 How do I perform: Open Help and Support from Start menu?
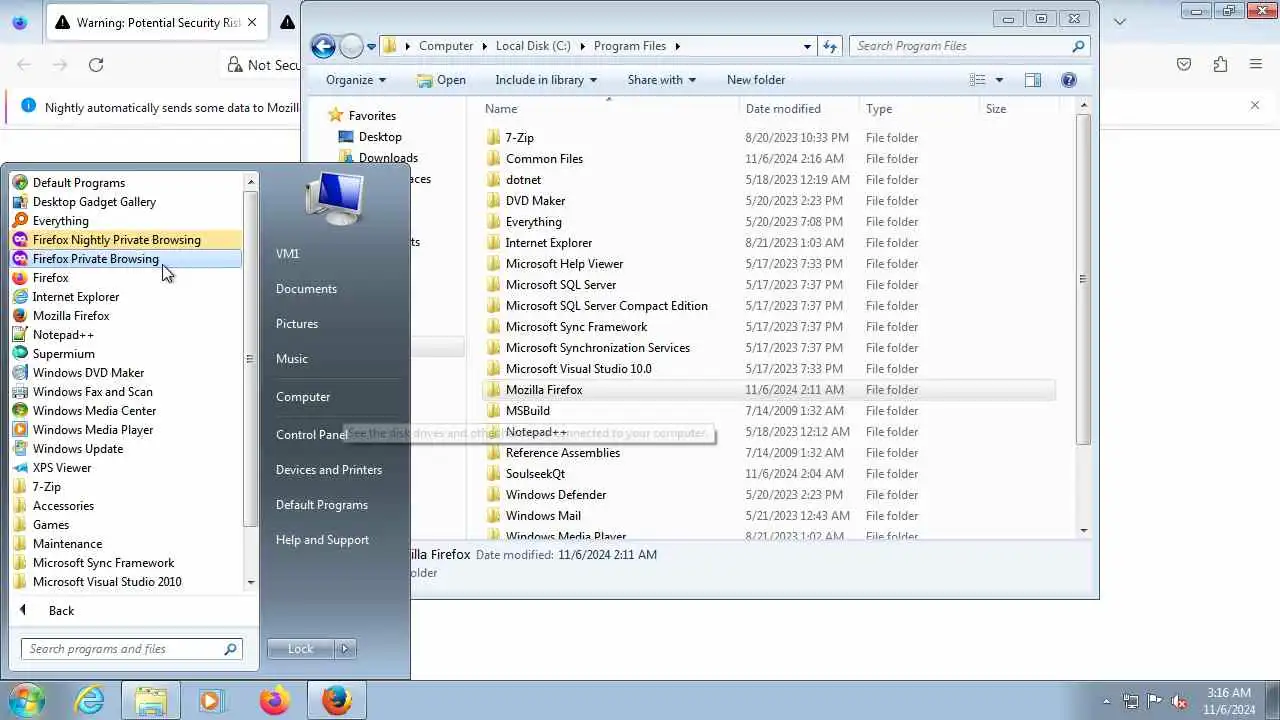[322, 540]
